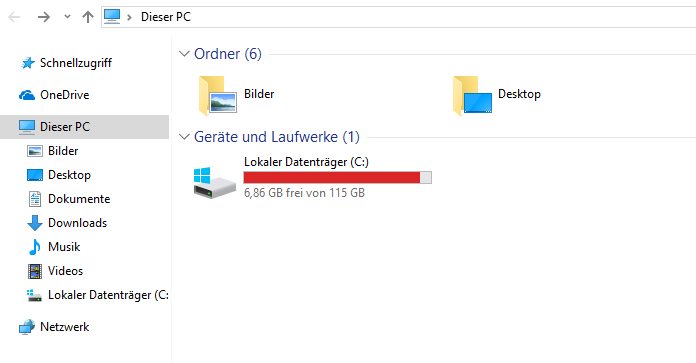This screenshot has width=696, height=363.
Task: Open the Desktop folder icon in main pane
Action: [x=472, y=95]
